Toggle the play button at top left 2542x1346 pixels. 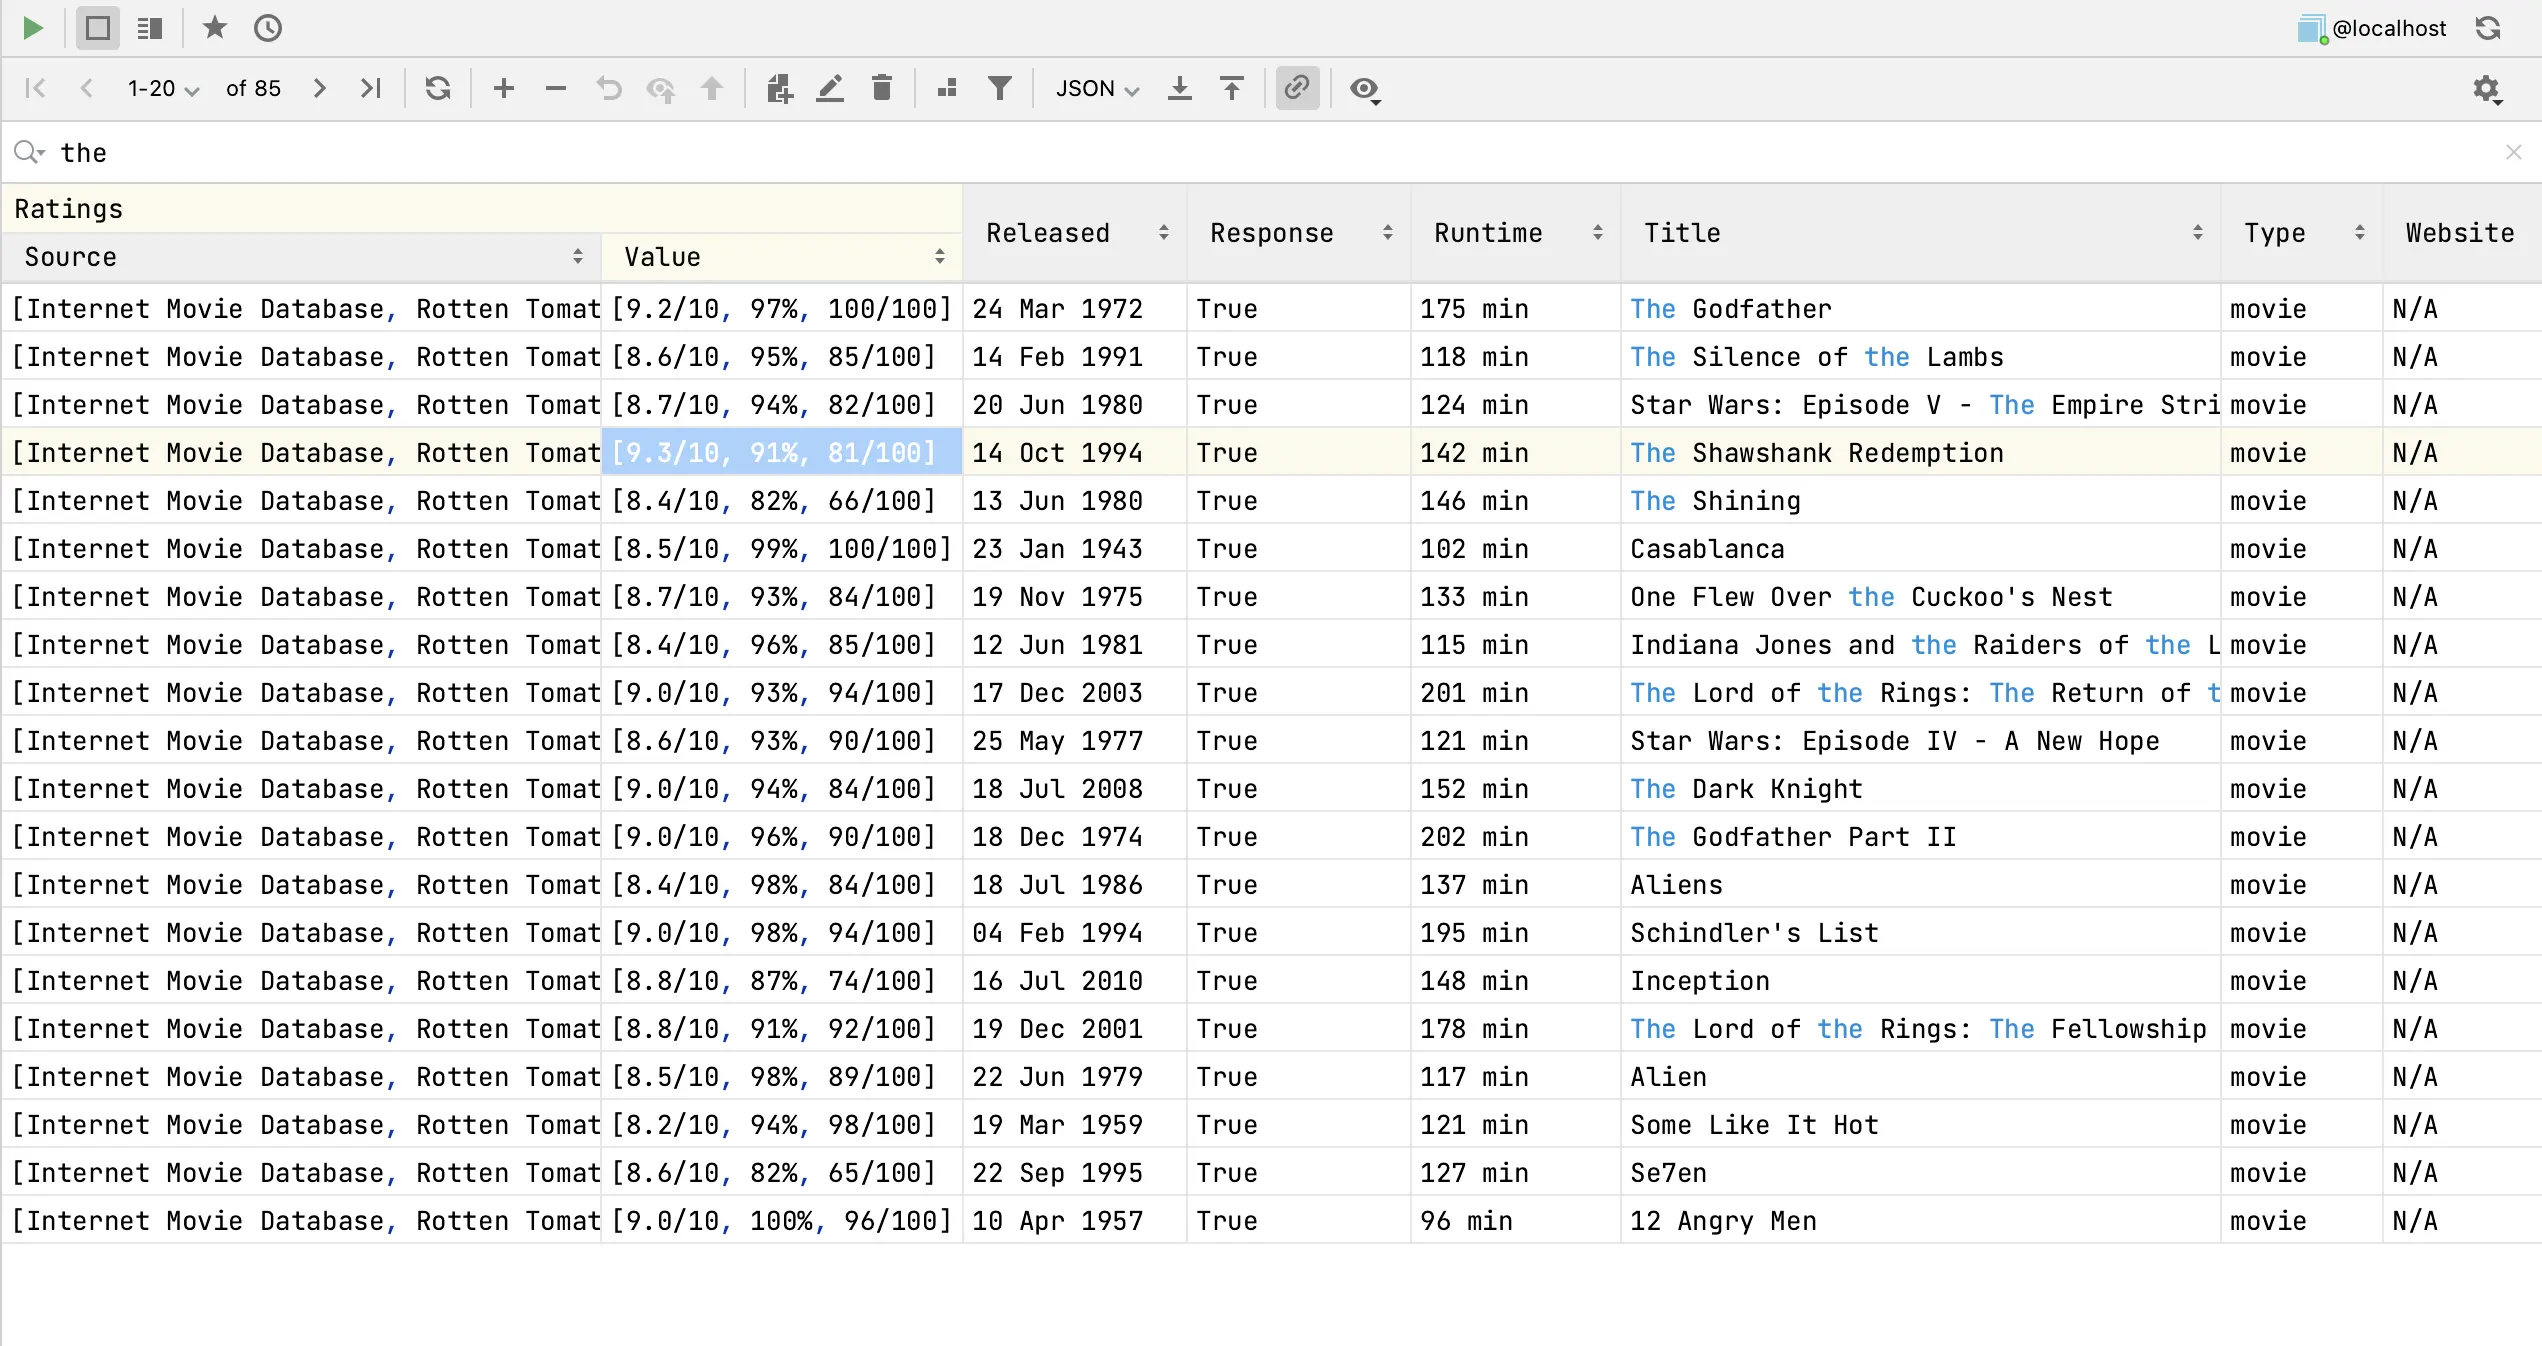[34, 27]
